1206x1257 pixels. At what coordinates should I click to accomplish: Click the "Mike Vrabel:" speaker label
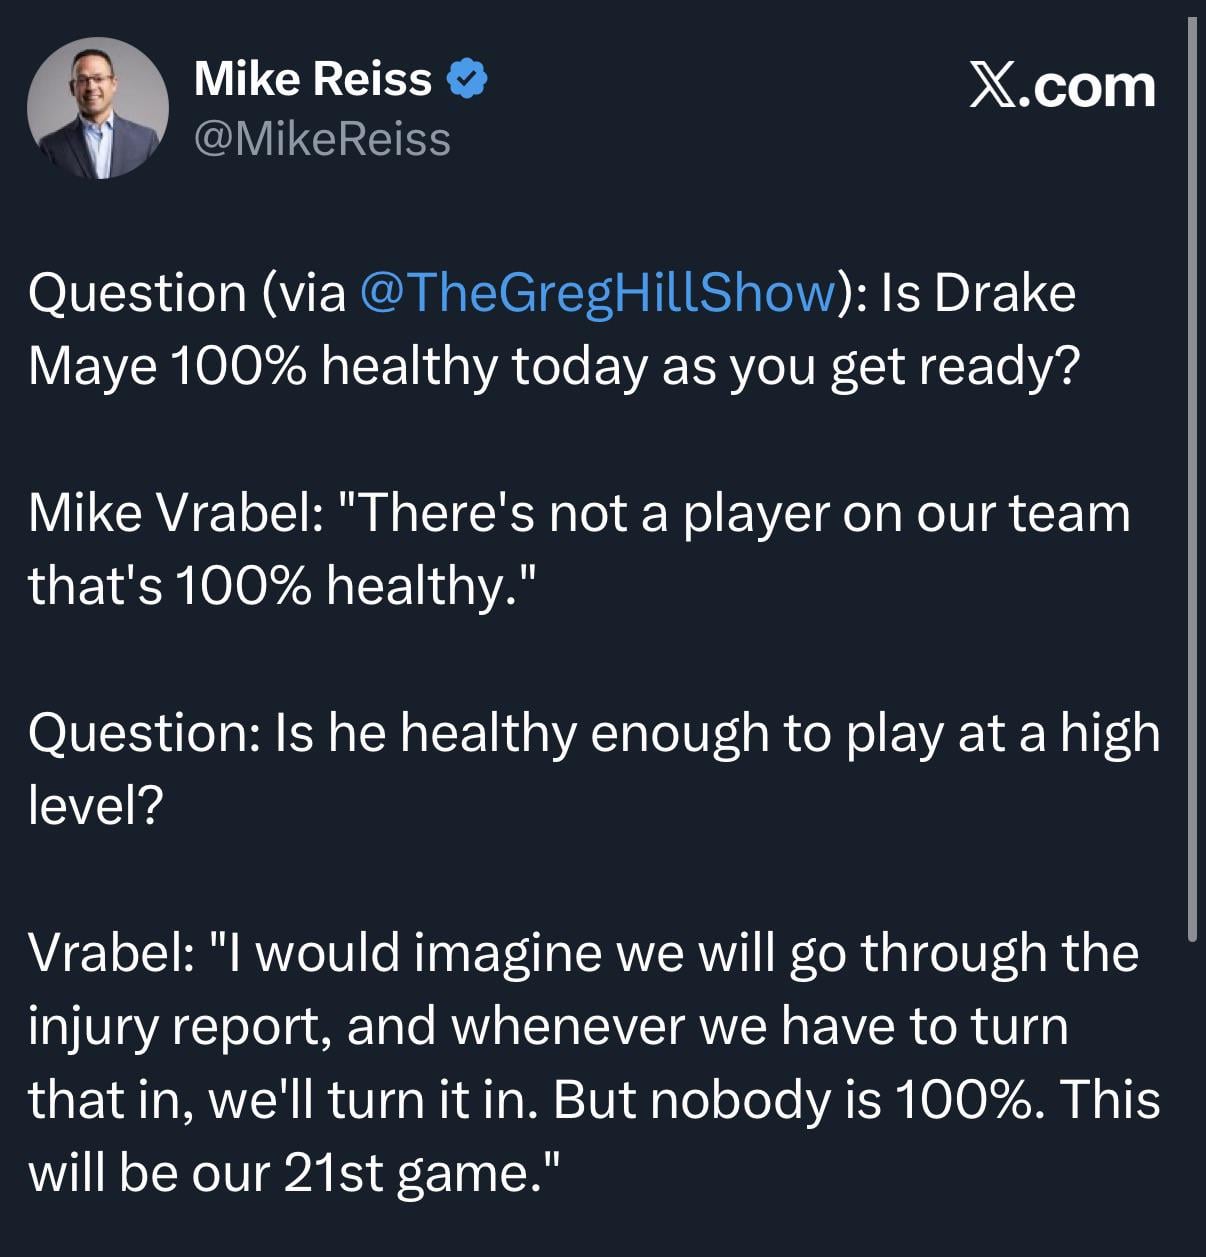(x=175, y=513)
